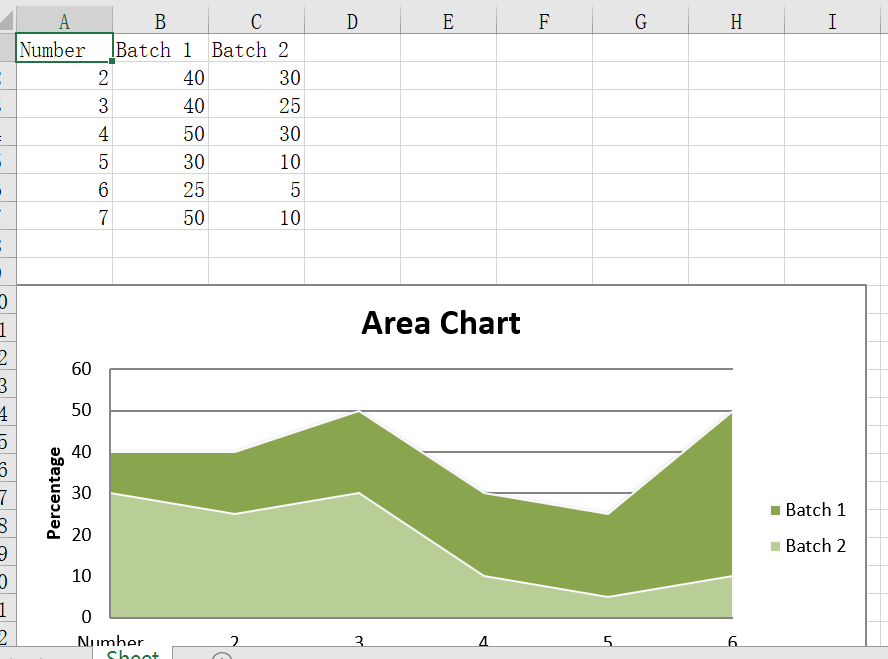Click the 'Batch 2' header cell

pos(257,48)
